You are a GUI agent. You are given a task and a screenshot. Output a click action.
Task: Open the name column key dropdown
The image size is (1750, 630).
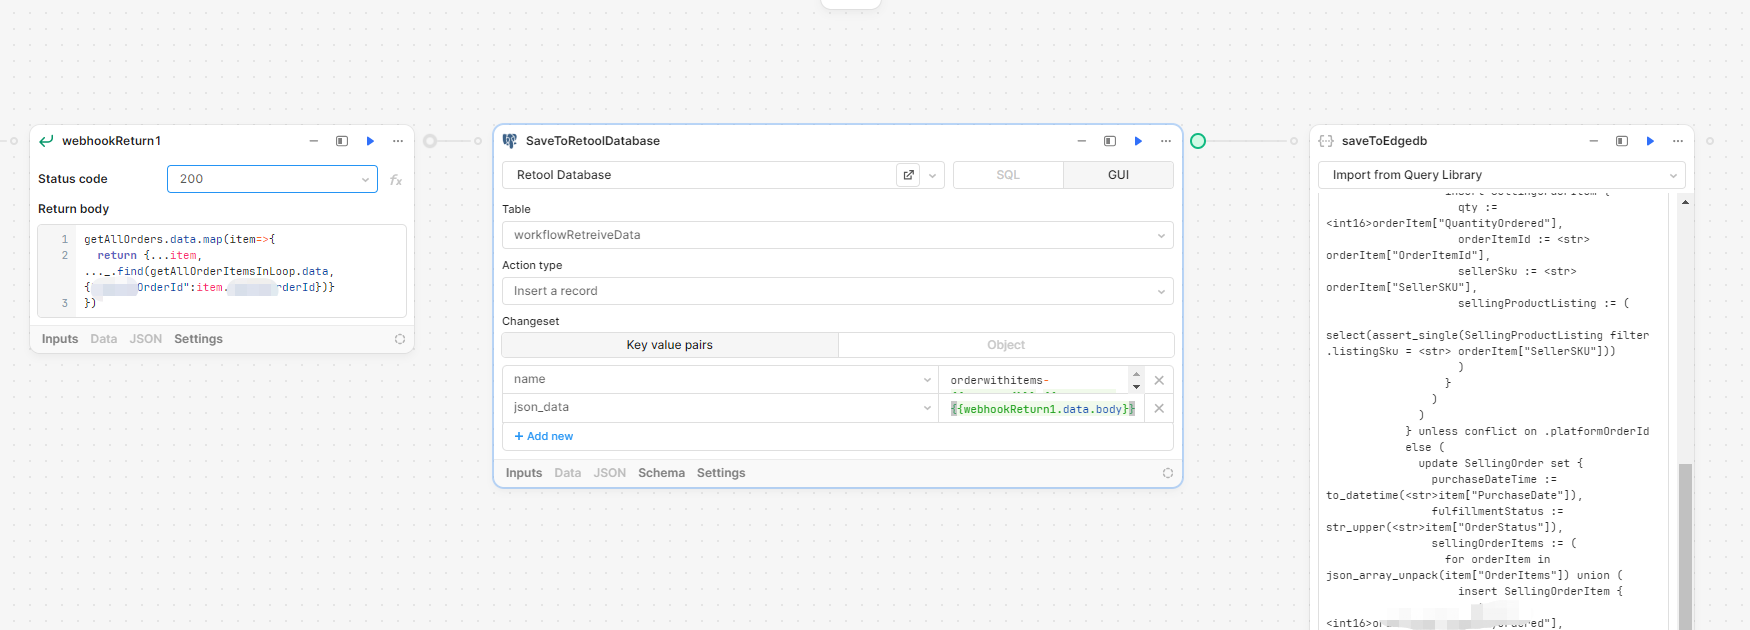pyautogui.click(x=720, y=380)
